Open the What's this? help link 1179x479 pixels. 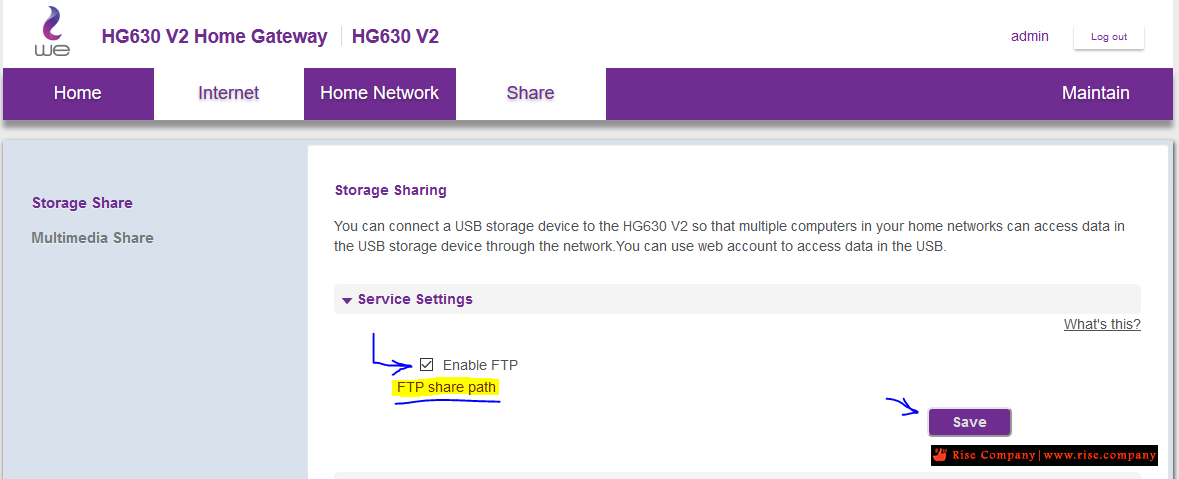pyautogui.click(x=1102, y=324)
